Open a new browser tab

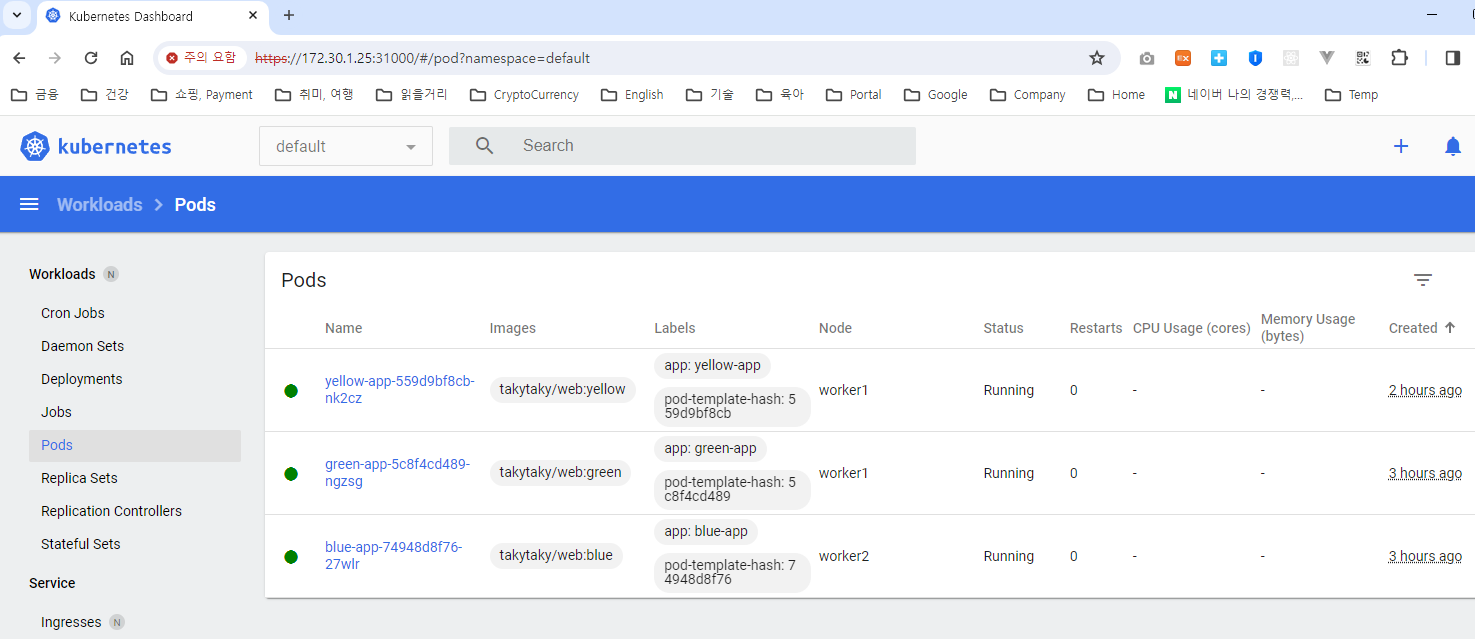289,15
